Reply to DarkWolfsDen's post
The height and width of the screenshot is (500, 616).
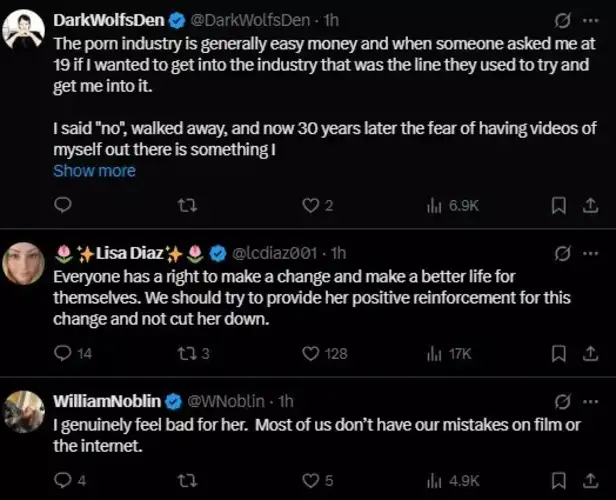62,205
